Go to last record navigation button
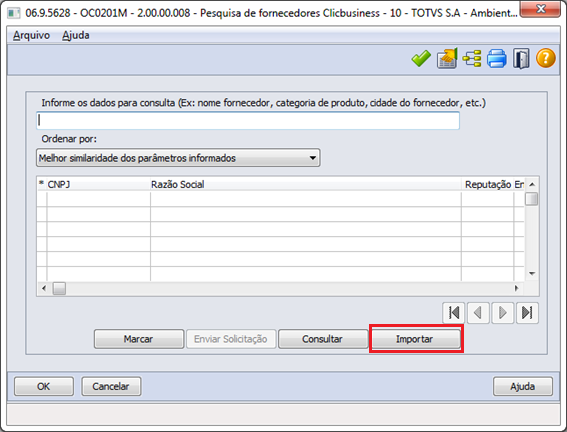Screen dimensions: 567x432 click(x=527, y=313)
